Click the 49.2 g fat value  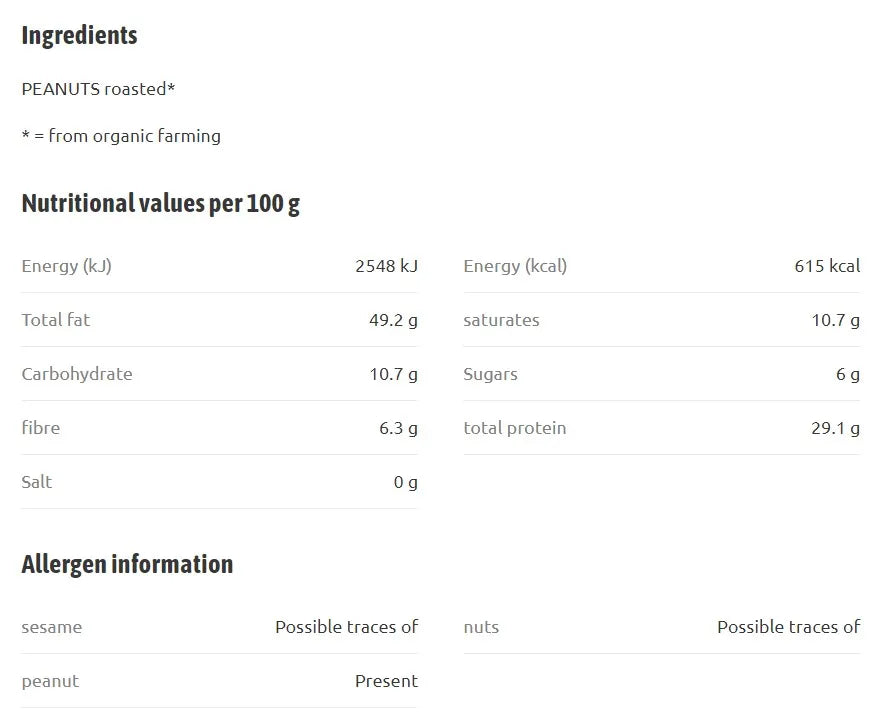coord(393,320)
